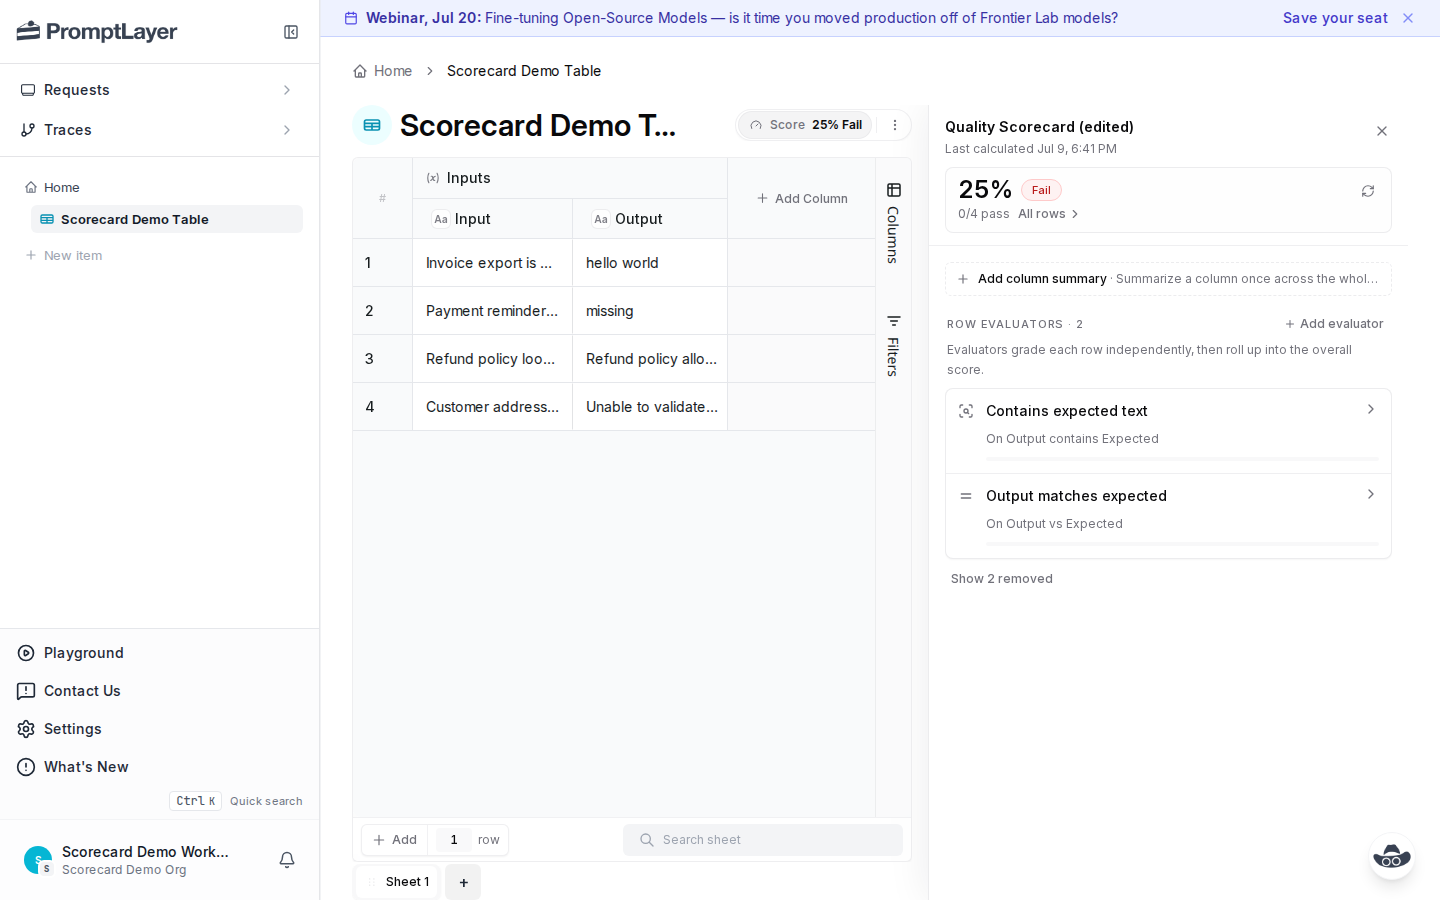Recalculate score with refresh icon
Image resolution: width=1440 pixels, height=900 pixels.
(1368, 191)
